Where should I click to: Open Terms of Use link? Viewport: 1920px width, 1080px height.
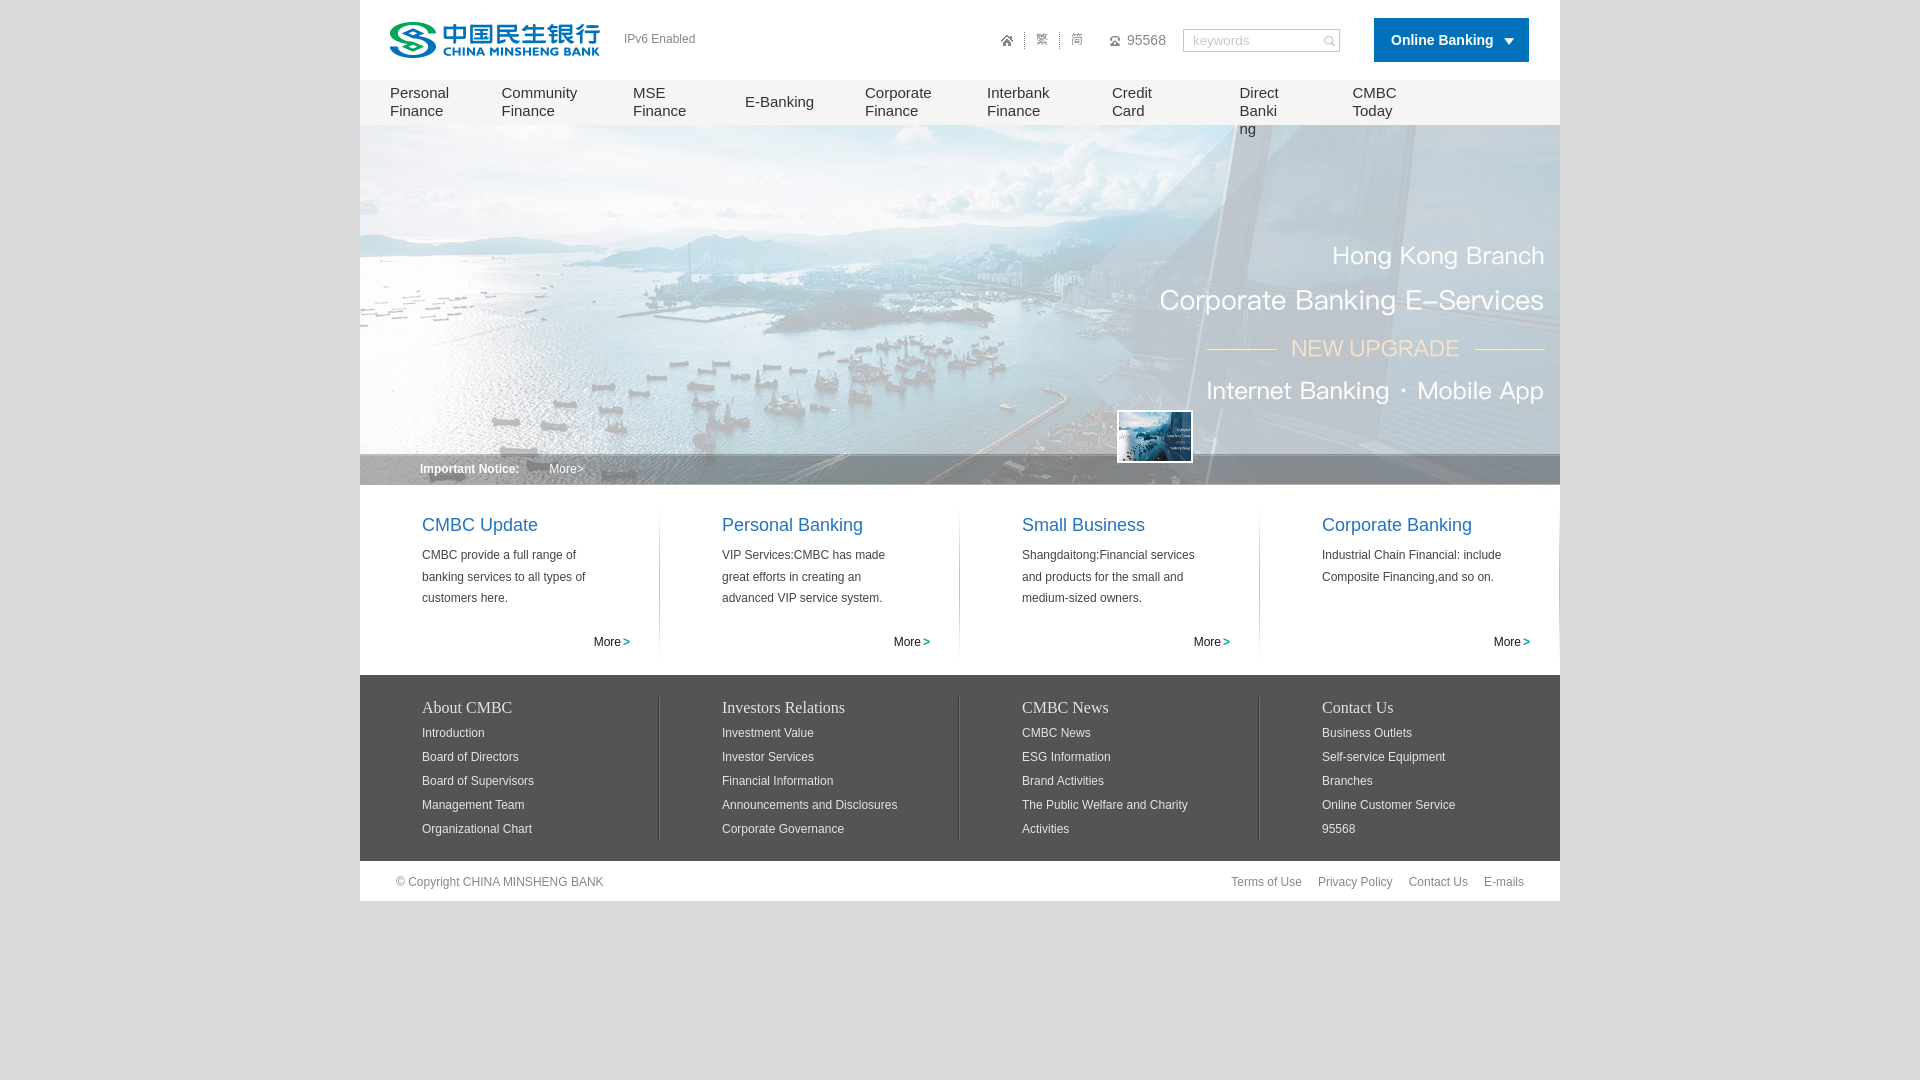1266,882
